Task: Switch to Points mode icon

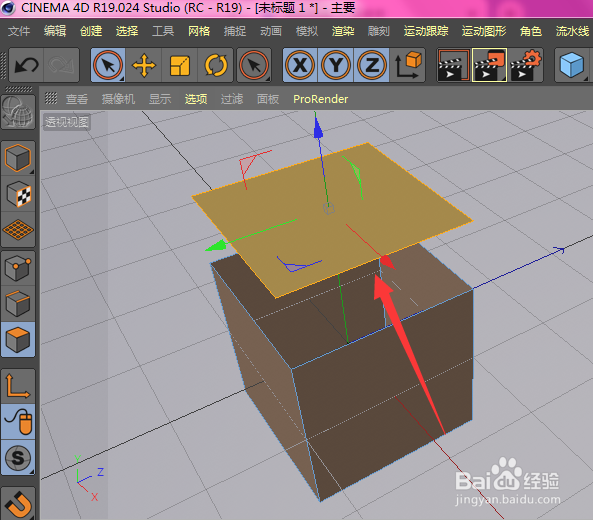Action: point(18,268)
